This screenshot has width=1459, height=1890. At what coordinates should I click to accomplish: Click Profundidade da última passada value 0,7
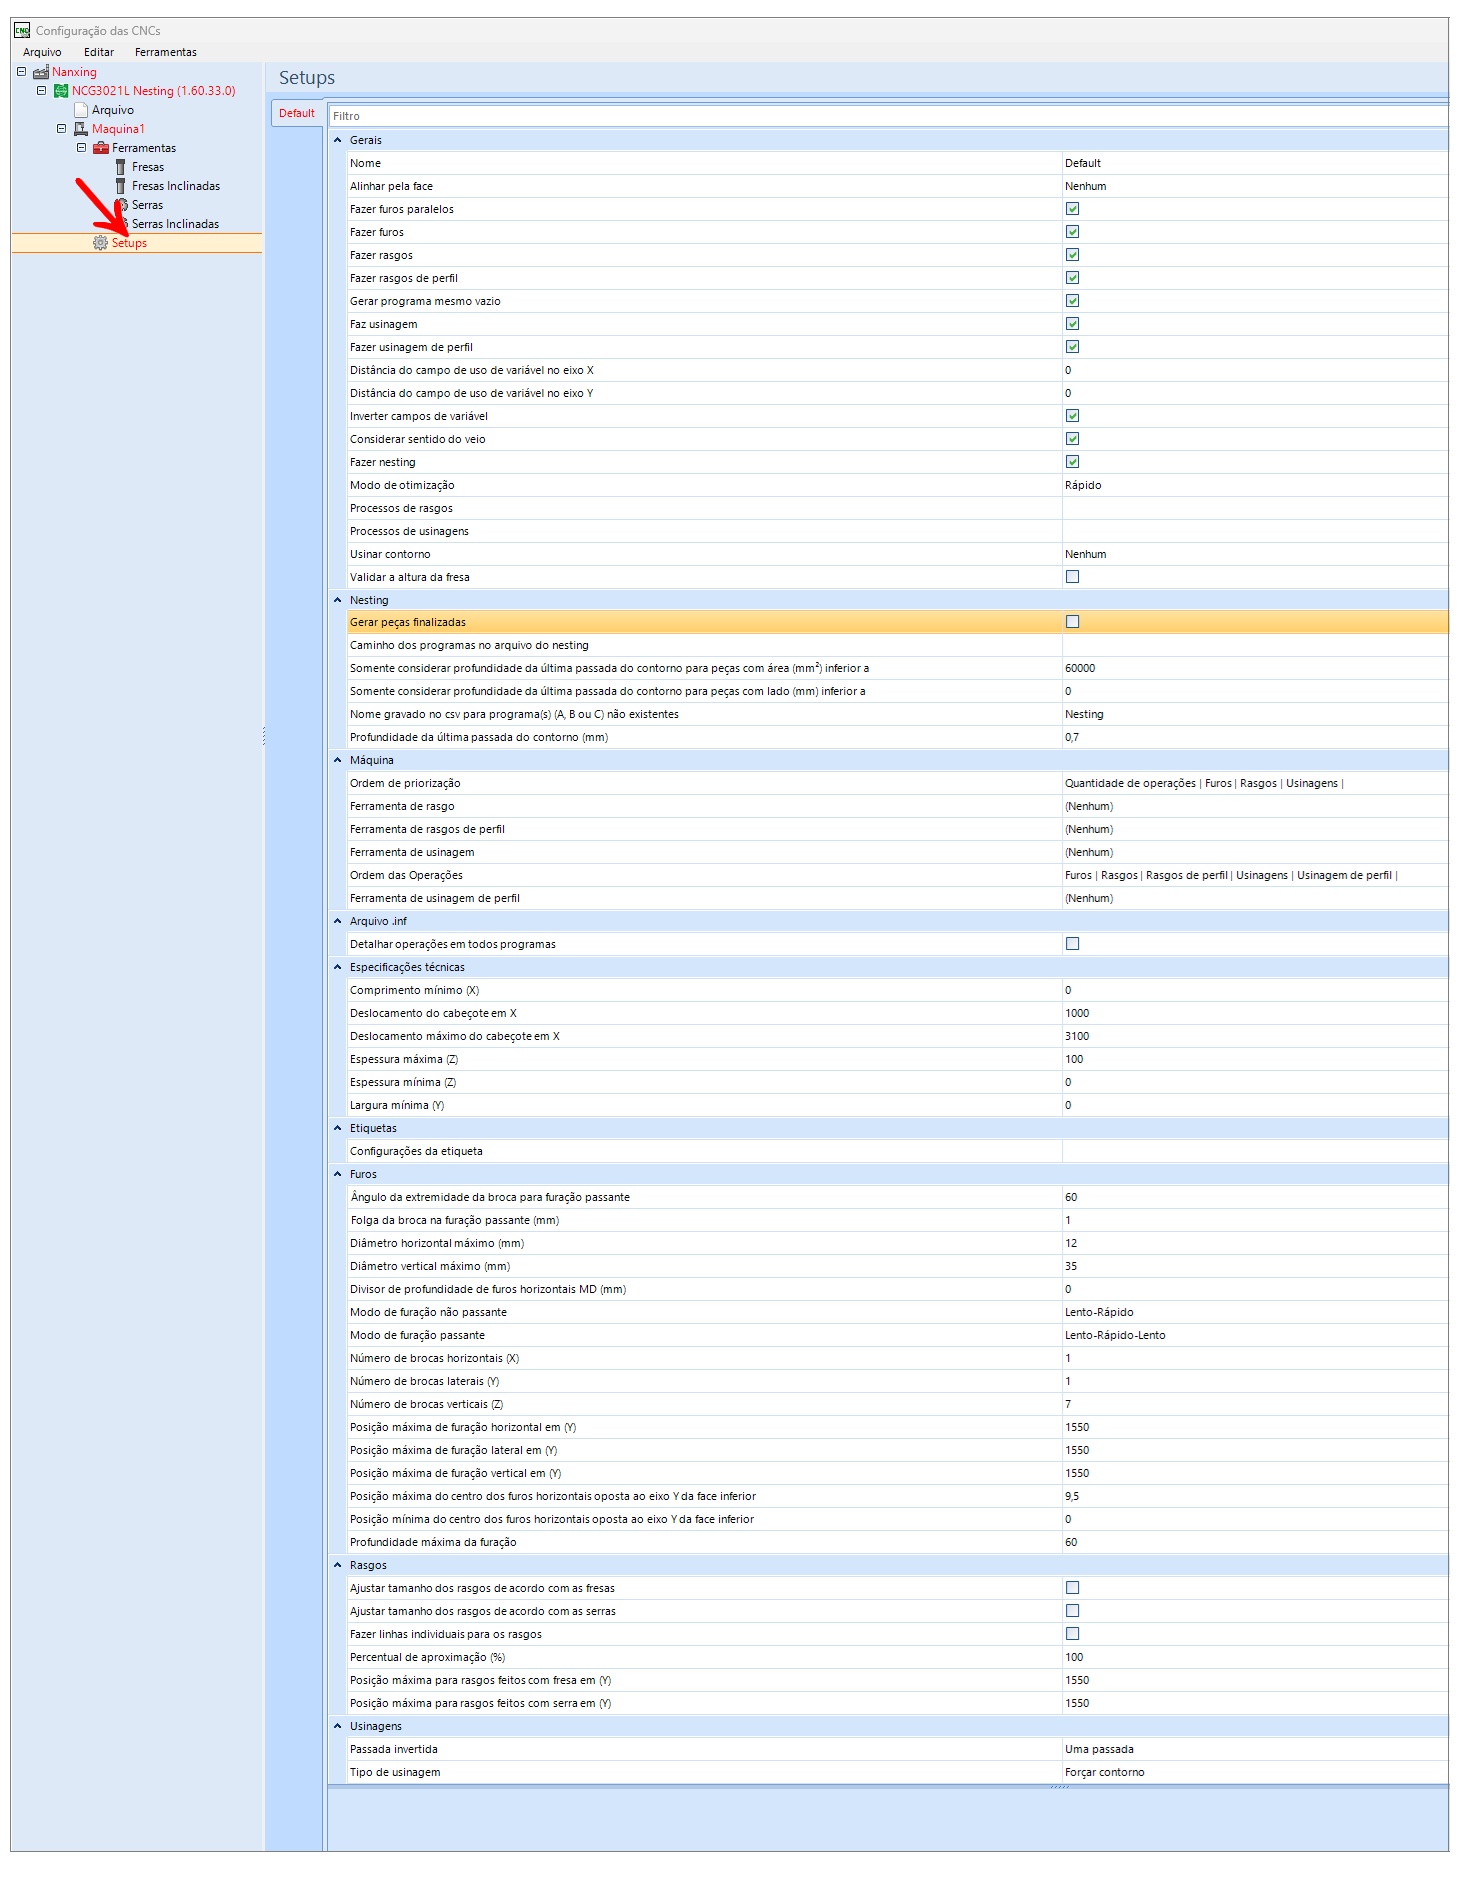point(1071,737)
